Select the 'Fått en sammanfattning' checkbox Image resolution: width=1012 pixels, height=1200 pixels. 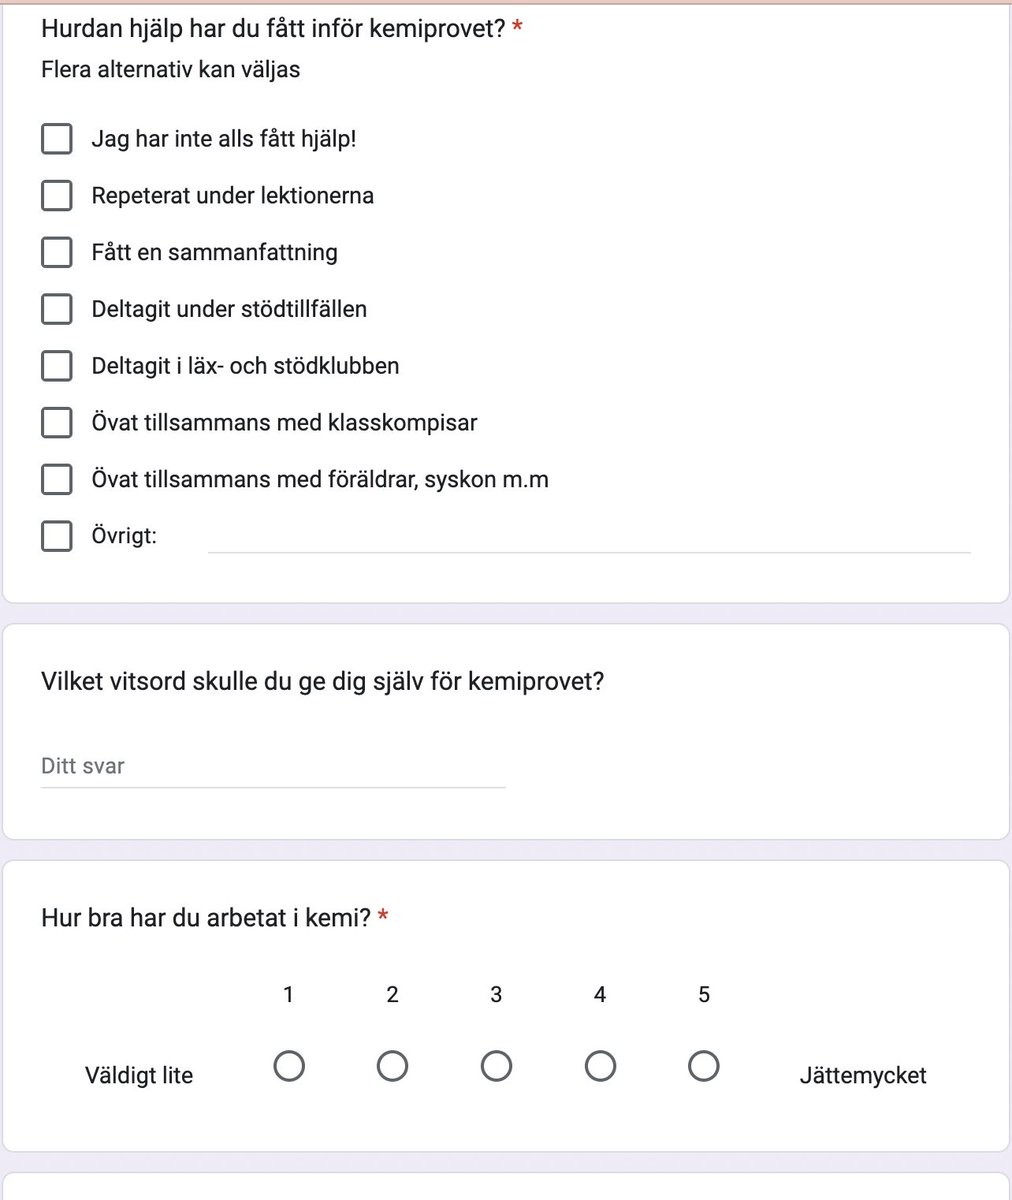pos(57,252)
